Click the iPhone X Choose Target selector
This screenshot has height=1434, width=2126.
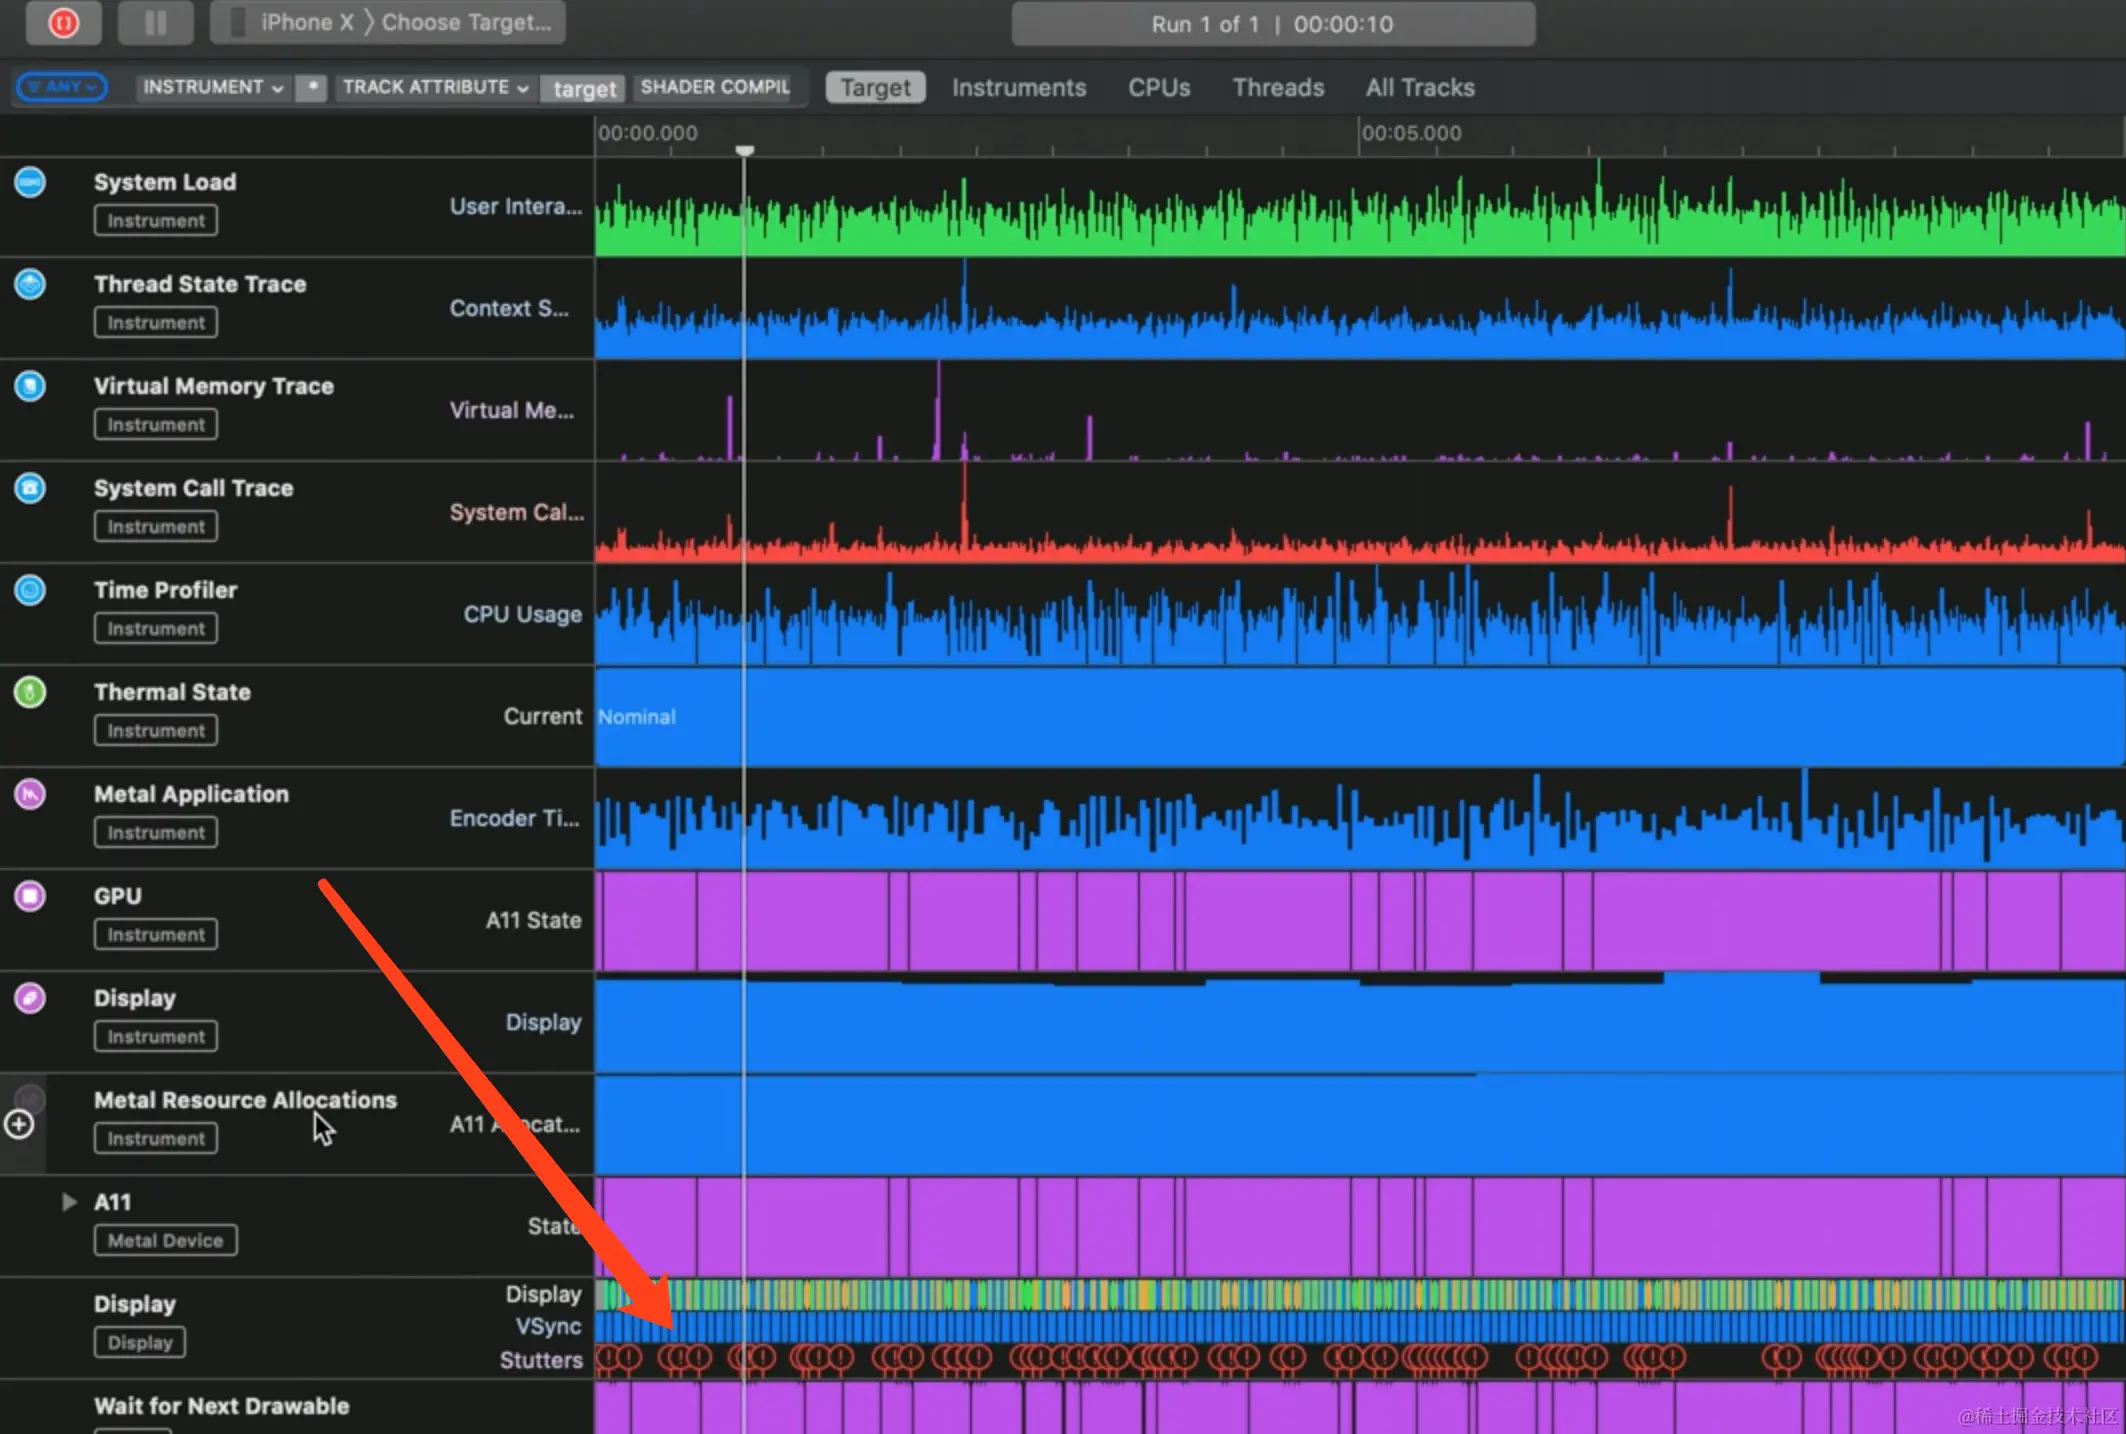pyautogui.click(x=389, y=22)
